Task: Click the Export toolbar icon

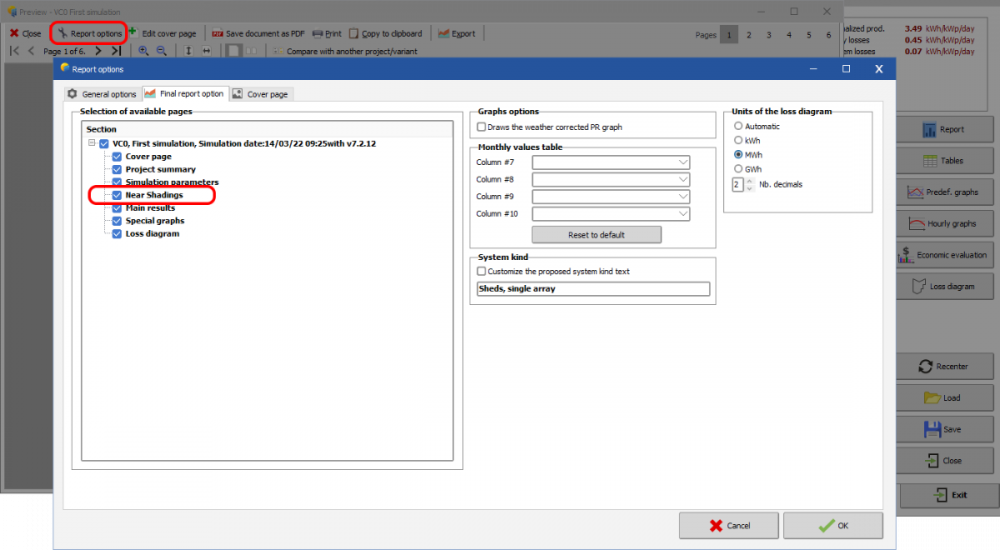Action: tap(444, 33)
